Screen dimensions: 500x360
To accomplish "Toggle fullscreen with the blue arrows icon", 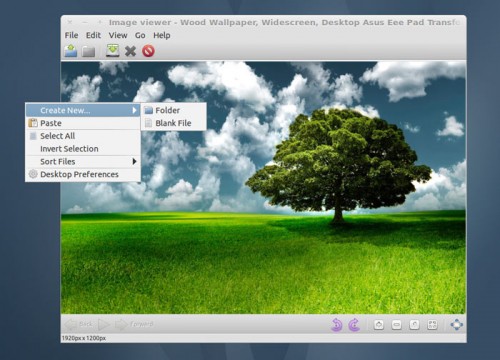I will pyautogui.click(x=457, y=324).
